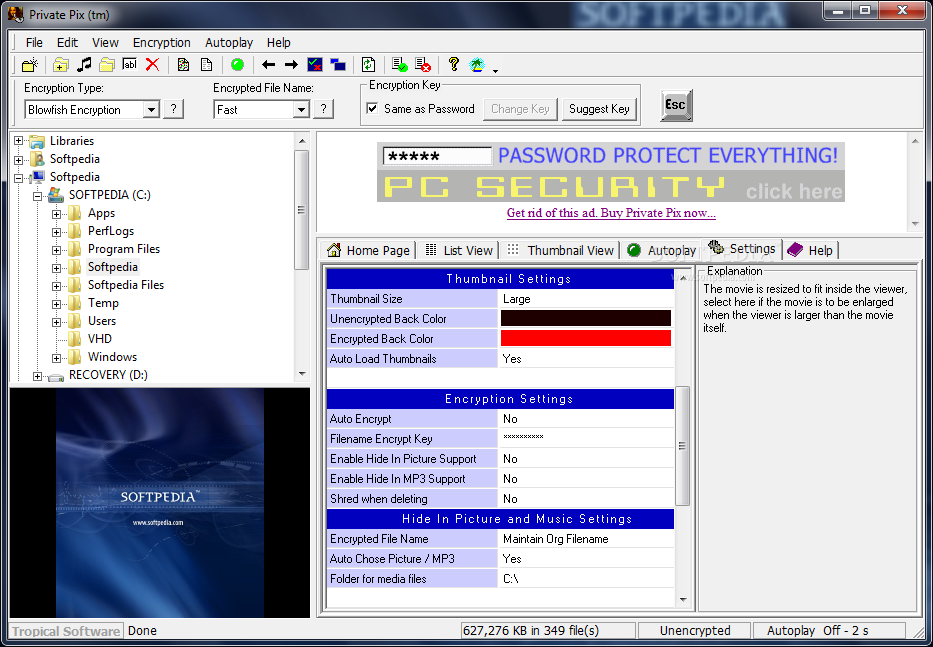Click the plain yellow folders toolbar icon
Screen dimensions: 933x647
pos(107,65)
